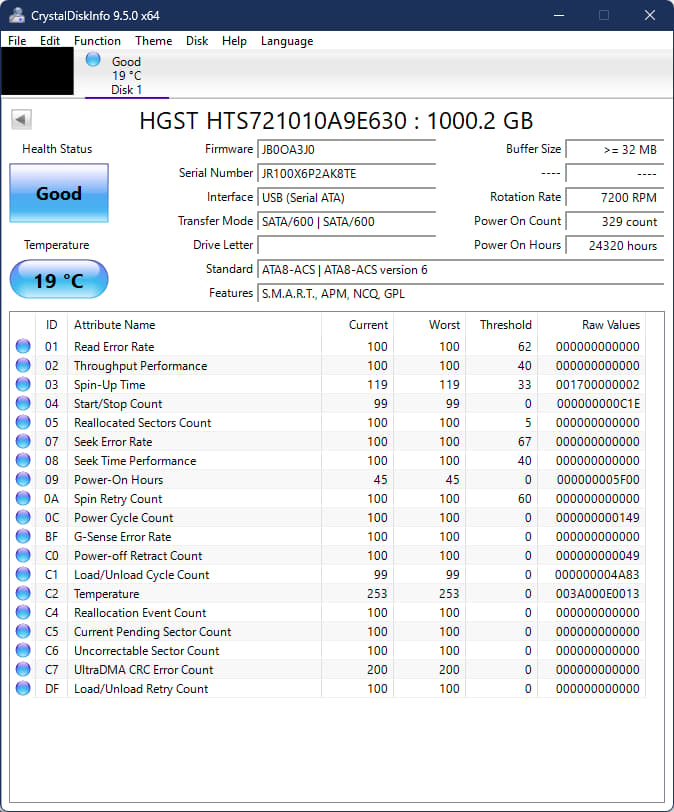The height and width of the screenshot is (812, 674).
Task: Click the Power On Hours 24320 hours field
Action: point(614,245)
